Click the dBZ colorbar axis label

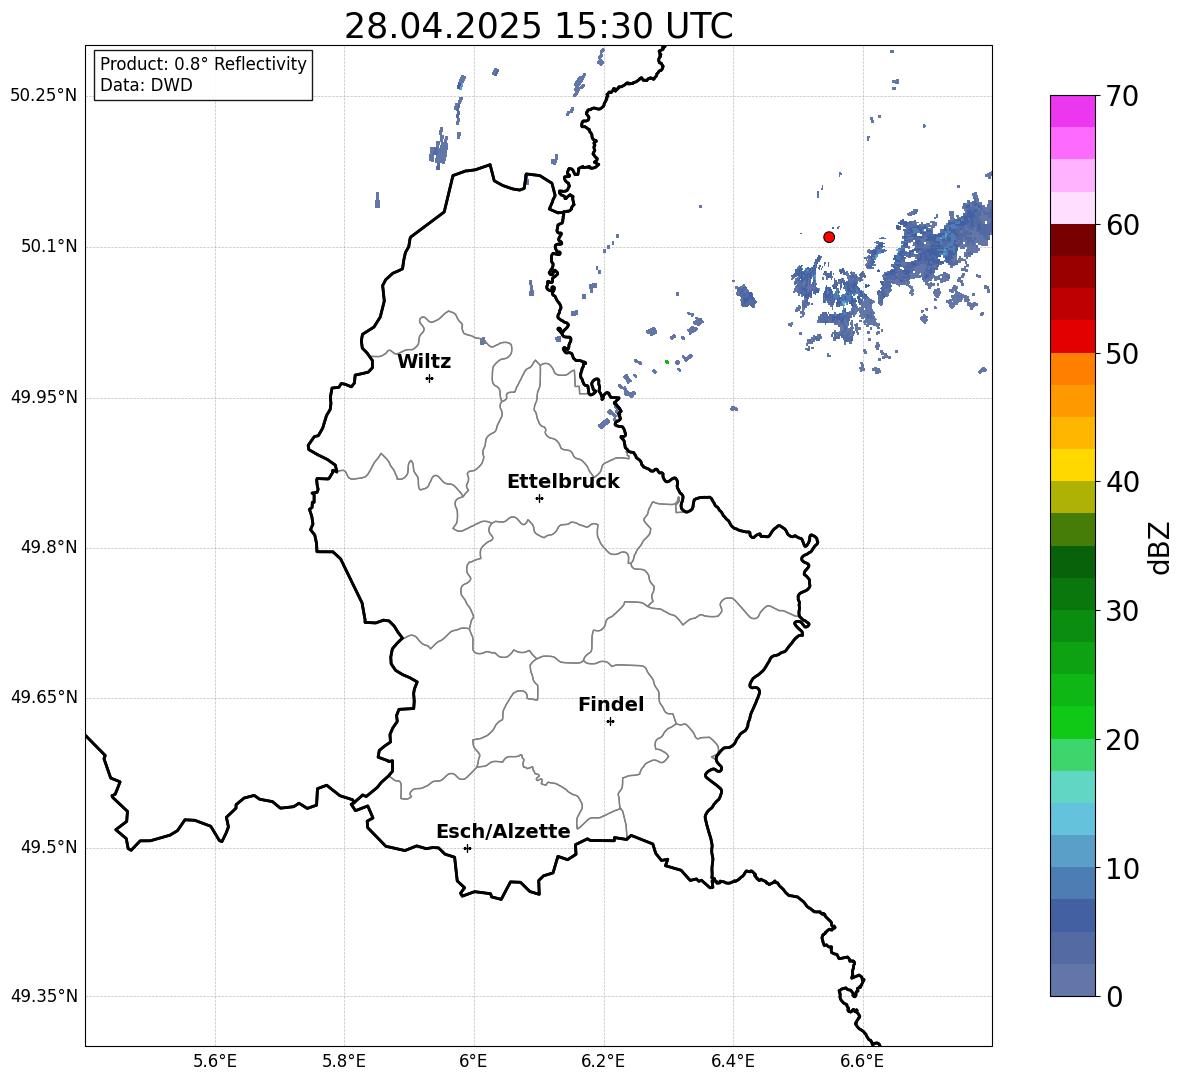[1159, 547]
